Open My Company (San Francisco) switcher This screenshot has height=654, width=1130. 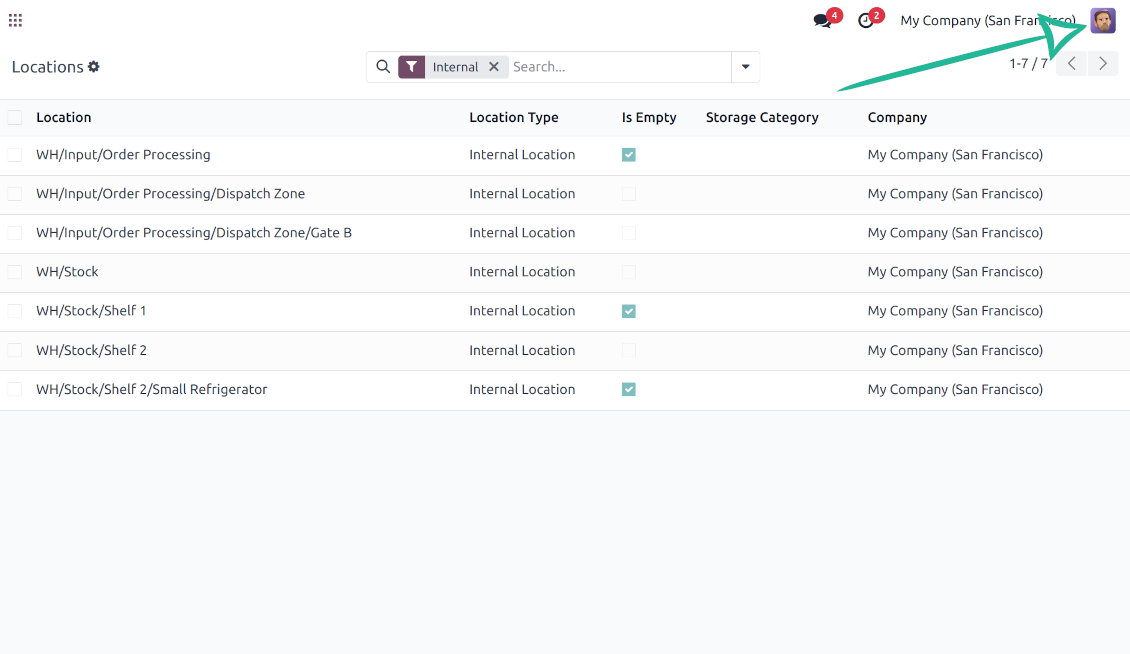(987, 21)
